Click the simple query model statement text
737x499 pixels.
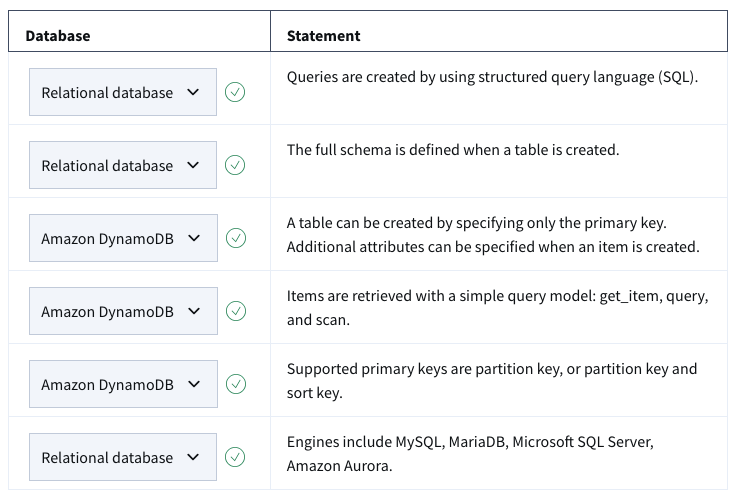(x=497, y=306)
